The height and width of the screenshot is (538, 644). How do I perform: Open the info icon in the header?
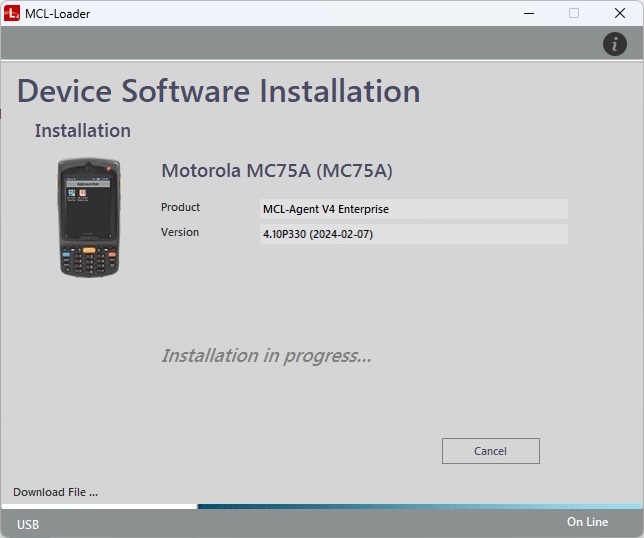[x=614, y=44]
